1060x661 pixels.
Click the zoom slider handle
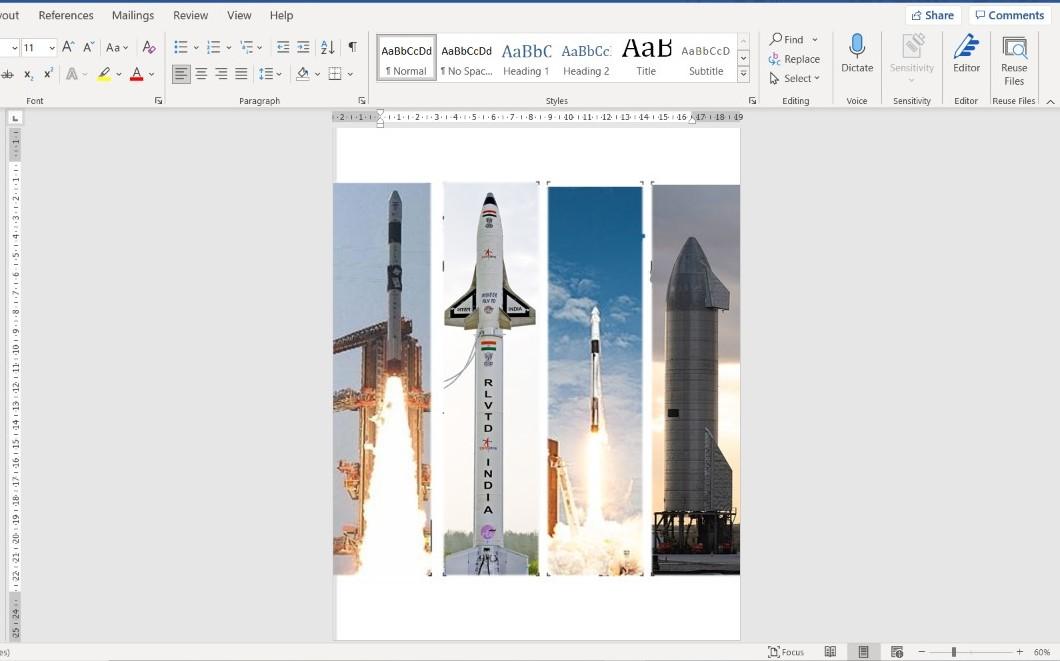pos(954,652)
